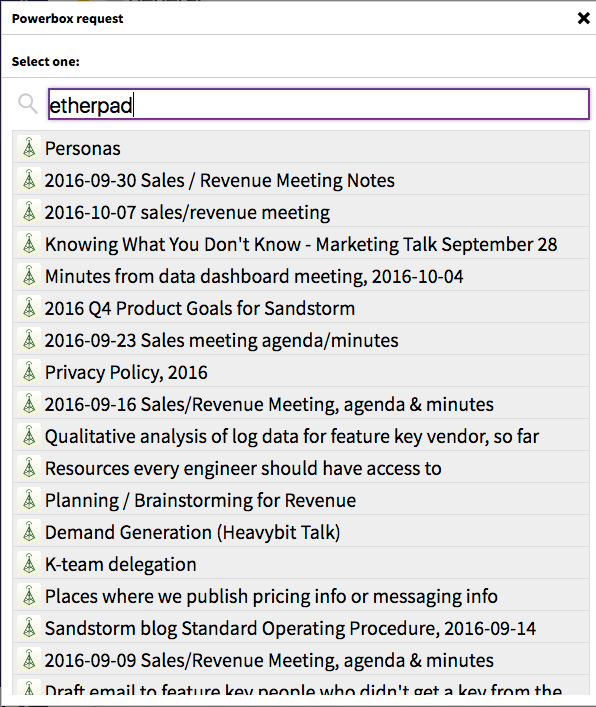This screenshot has width=596, height=707.
Task: Open Places where we publish pricing info
Action: [x=301, y=596]
